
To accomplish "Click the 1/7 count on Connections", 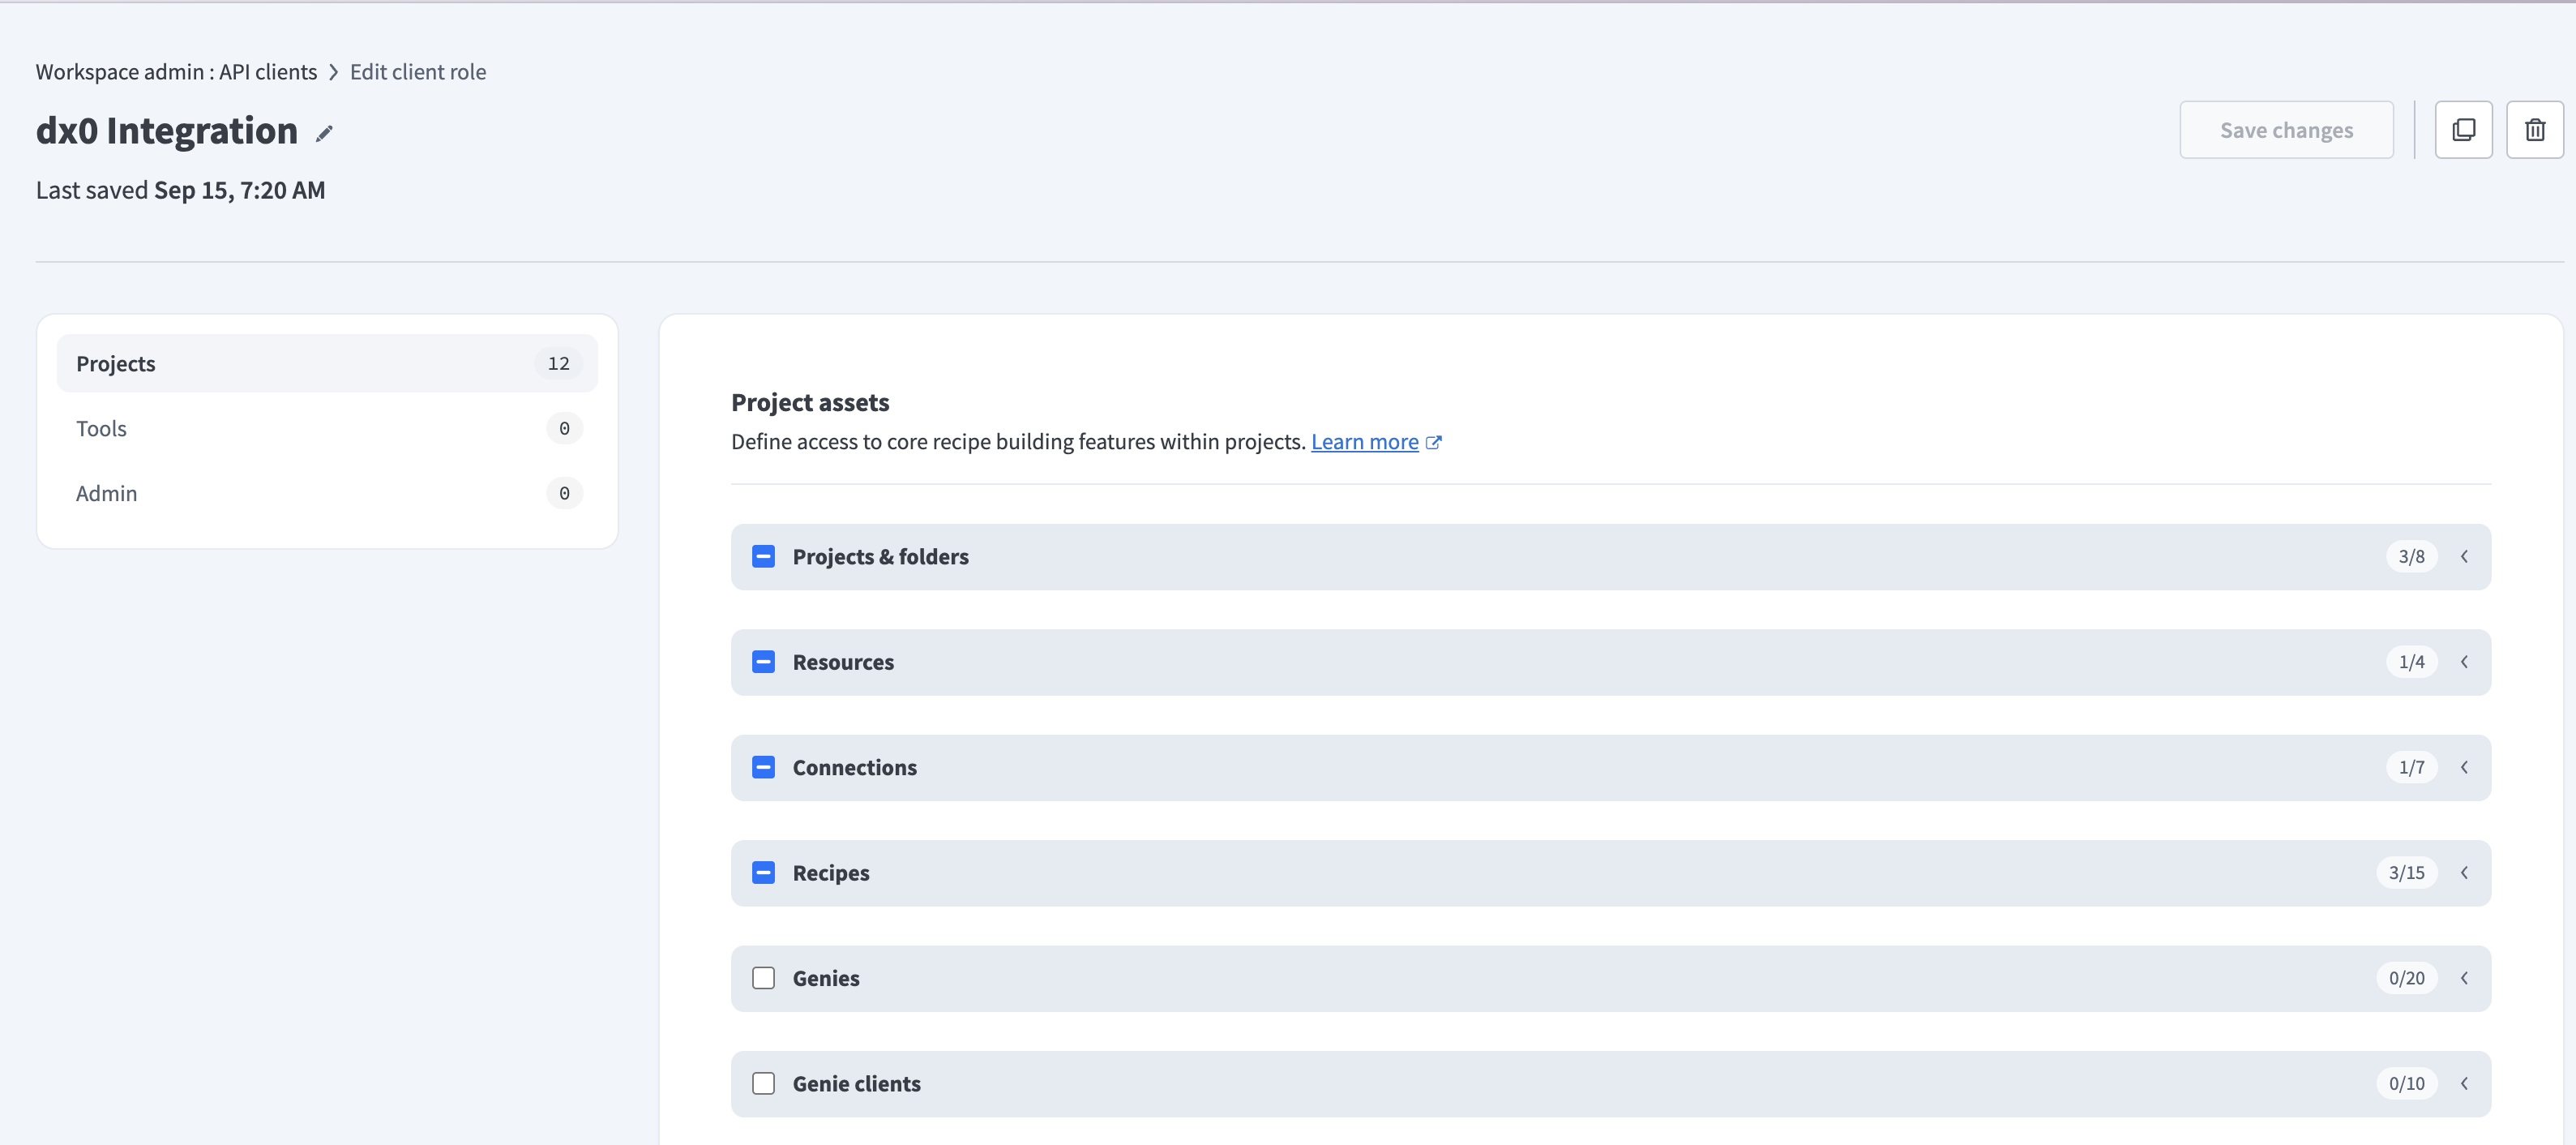I will click(x=2411, y=767).
